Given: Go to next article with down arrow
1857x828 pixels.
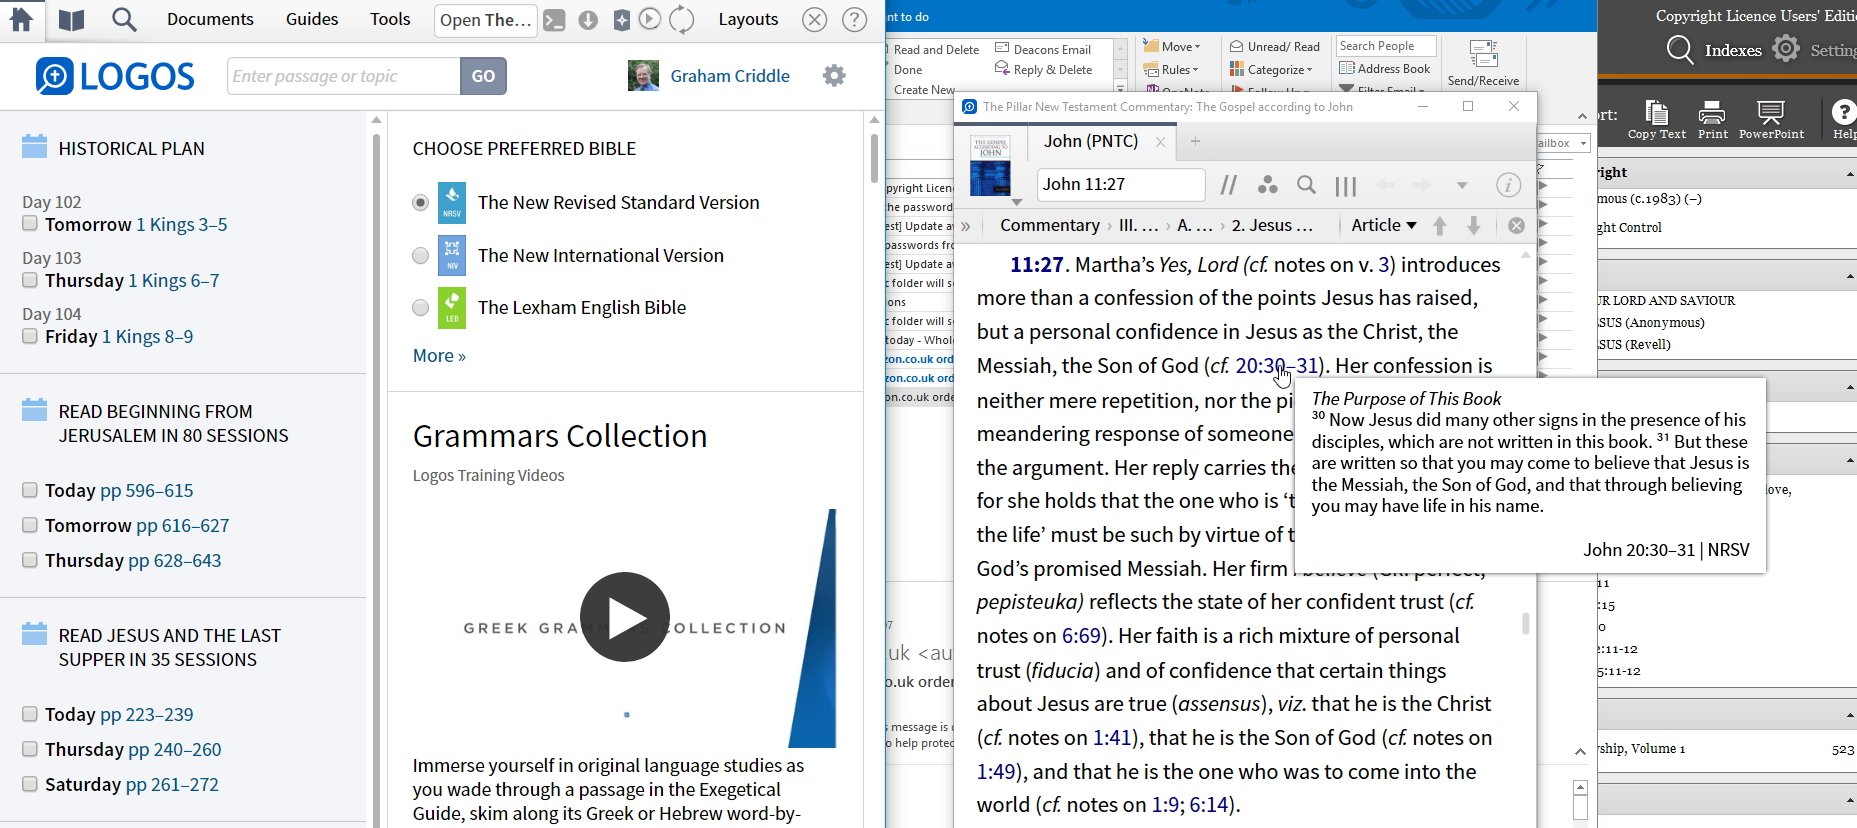Looking at the screenshot, I should pos(1474,226).
